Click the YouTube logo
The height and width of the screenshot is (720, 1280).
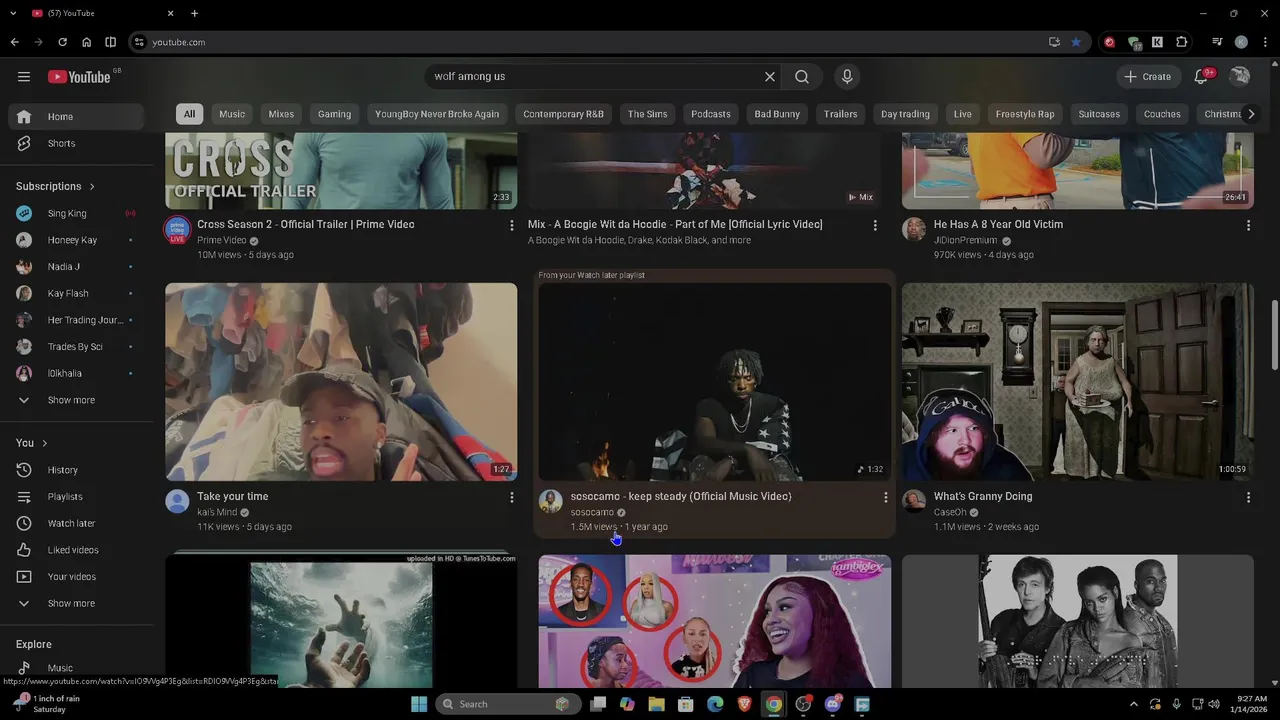79,77
